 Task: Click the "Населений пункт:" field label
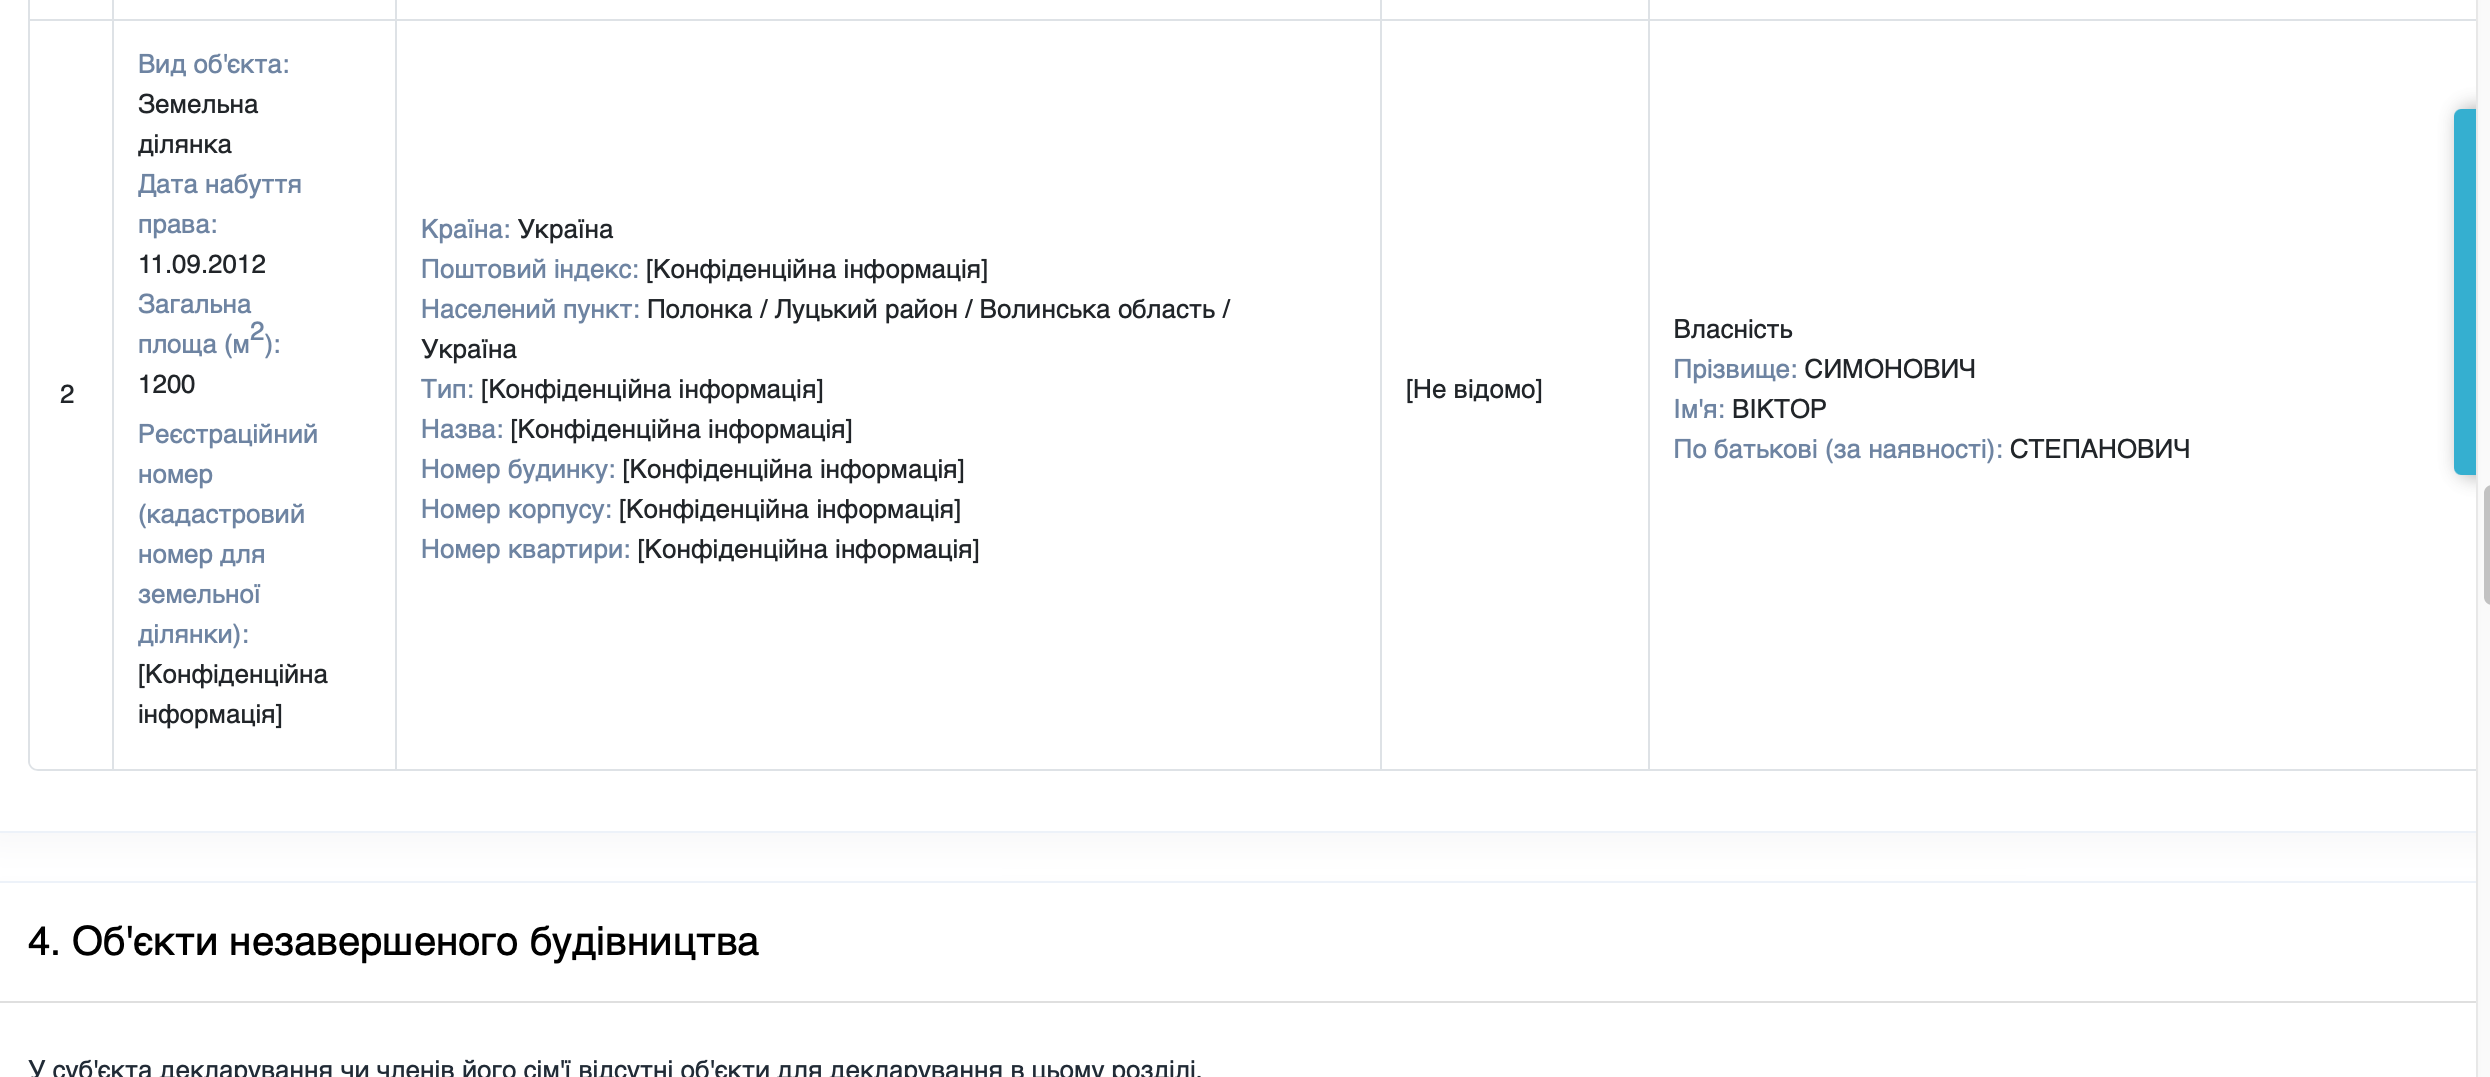point(530,309)
